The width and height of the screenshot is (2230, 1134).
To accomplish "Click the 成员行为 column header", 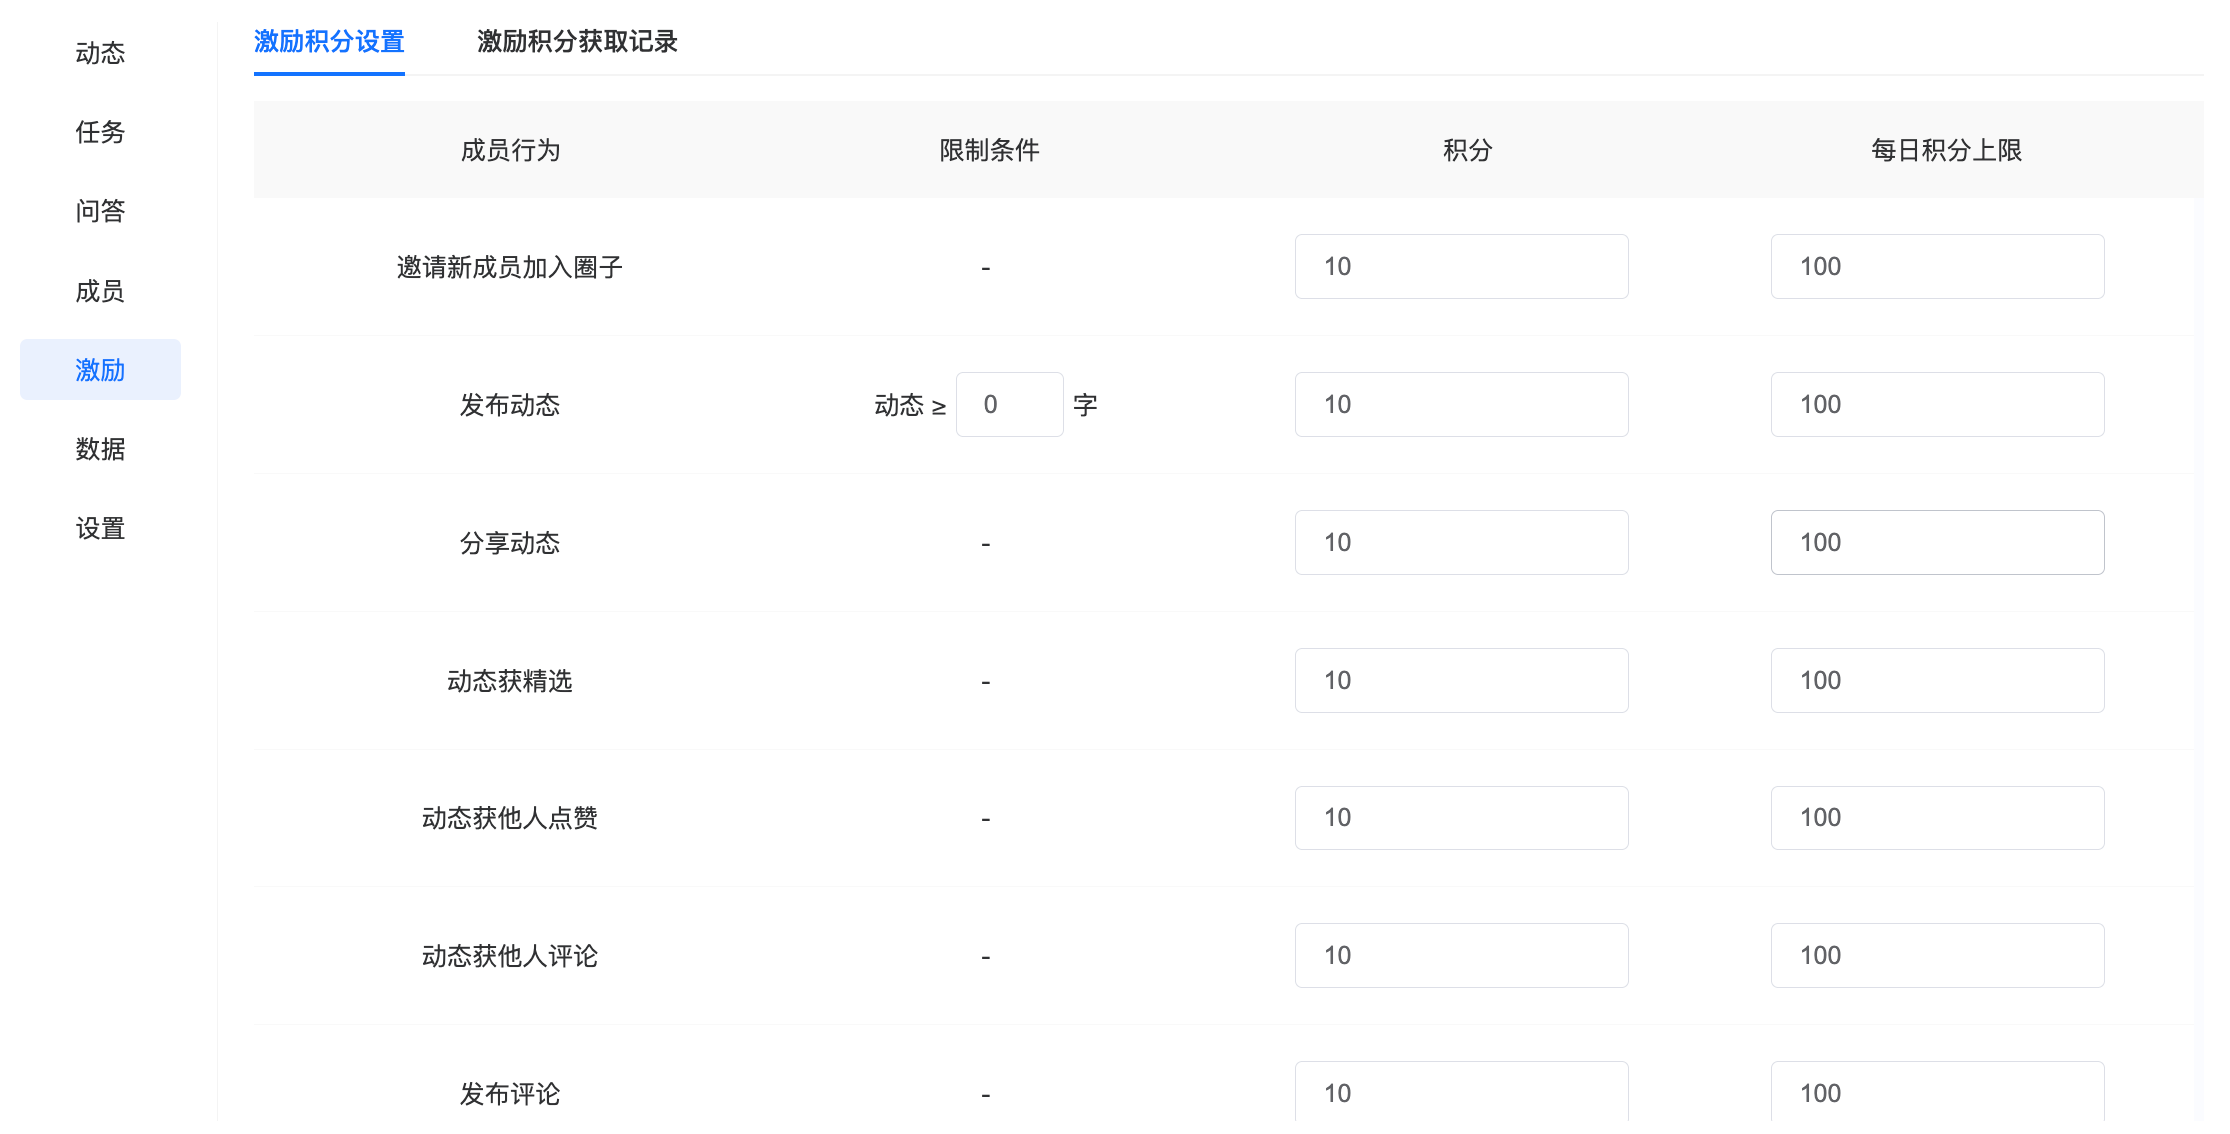I will click(x=510, y=150).
